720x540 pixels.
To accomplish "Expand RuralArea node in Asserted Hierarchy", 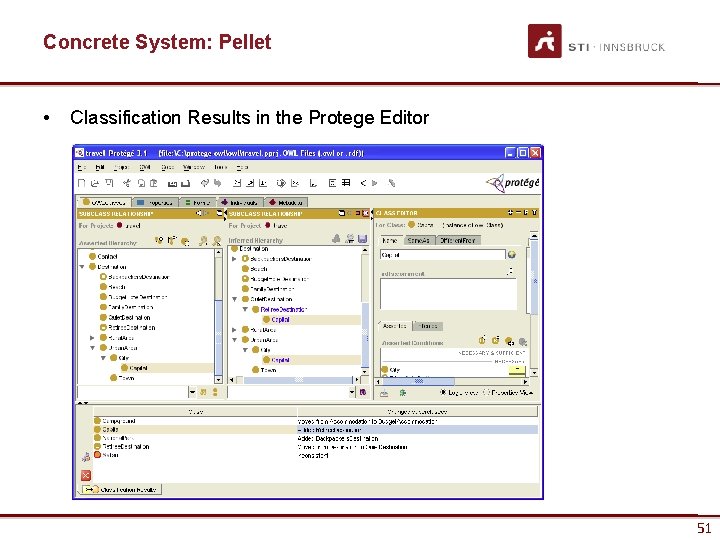I will 92,338.
